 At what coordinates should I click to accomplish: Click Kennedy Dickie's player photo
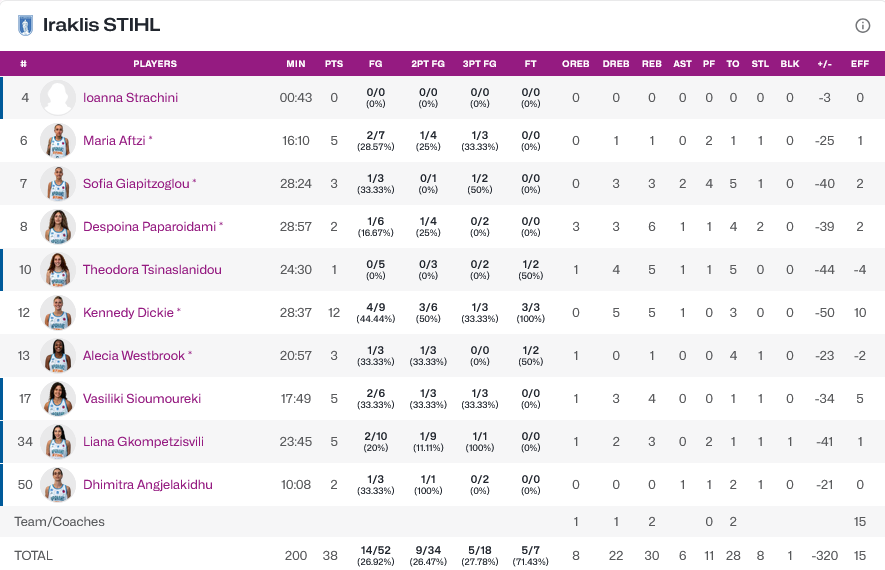58,313
